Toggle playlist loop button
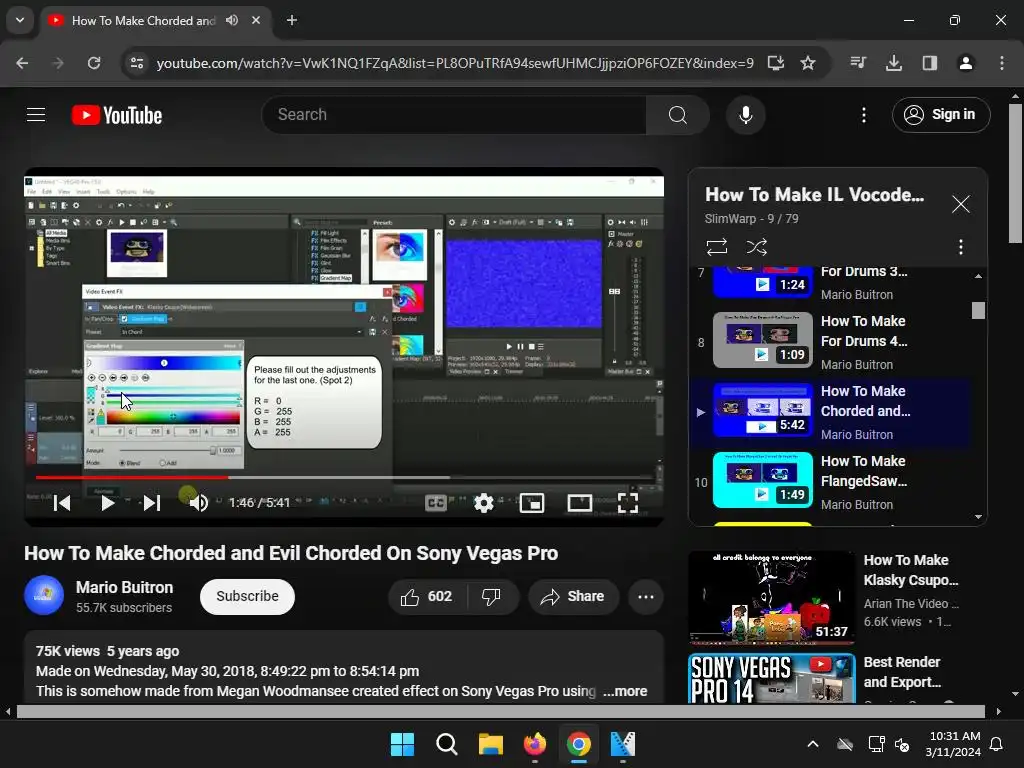This screenshot has height=768, width=1024. click(x=716, y=247)
